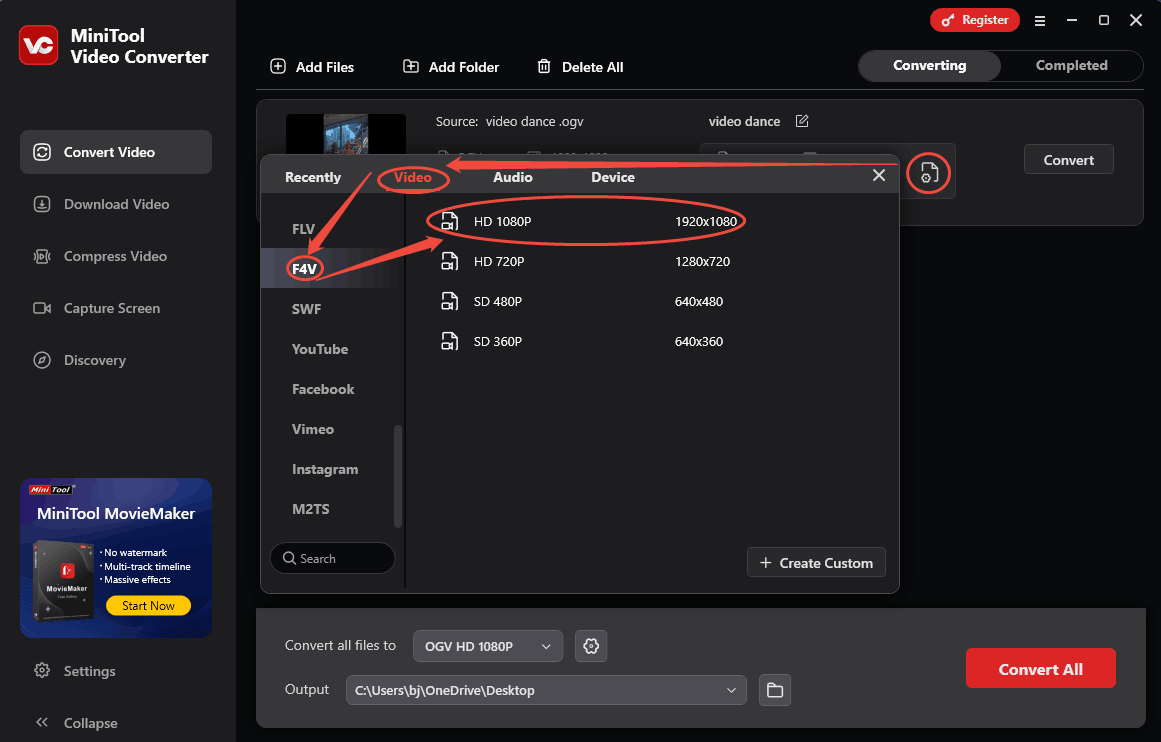Image resolution: width=1161 pixels, height=742 pixels.
Task: Select Convert Video in sidebar
Action: click(116, 152)
